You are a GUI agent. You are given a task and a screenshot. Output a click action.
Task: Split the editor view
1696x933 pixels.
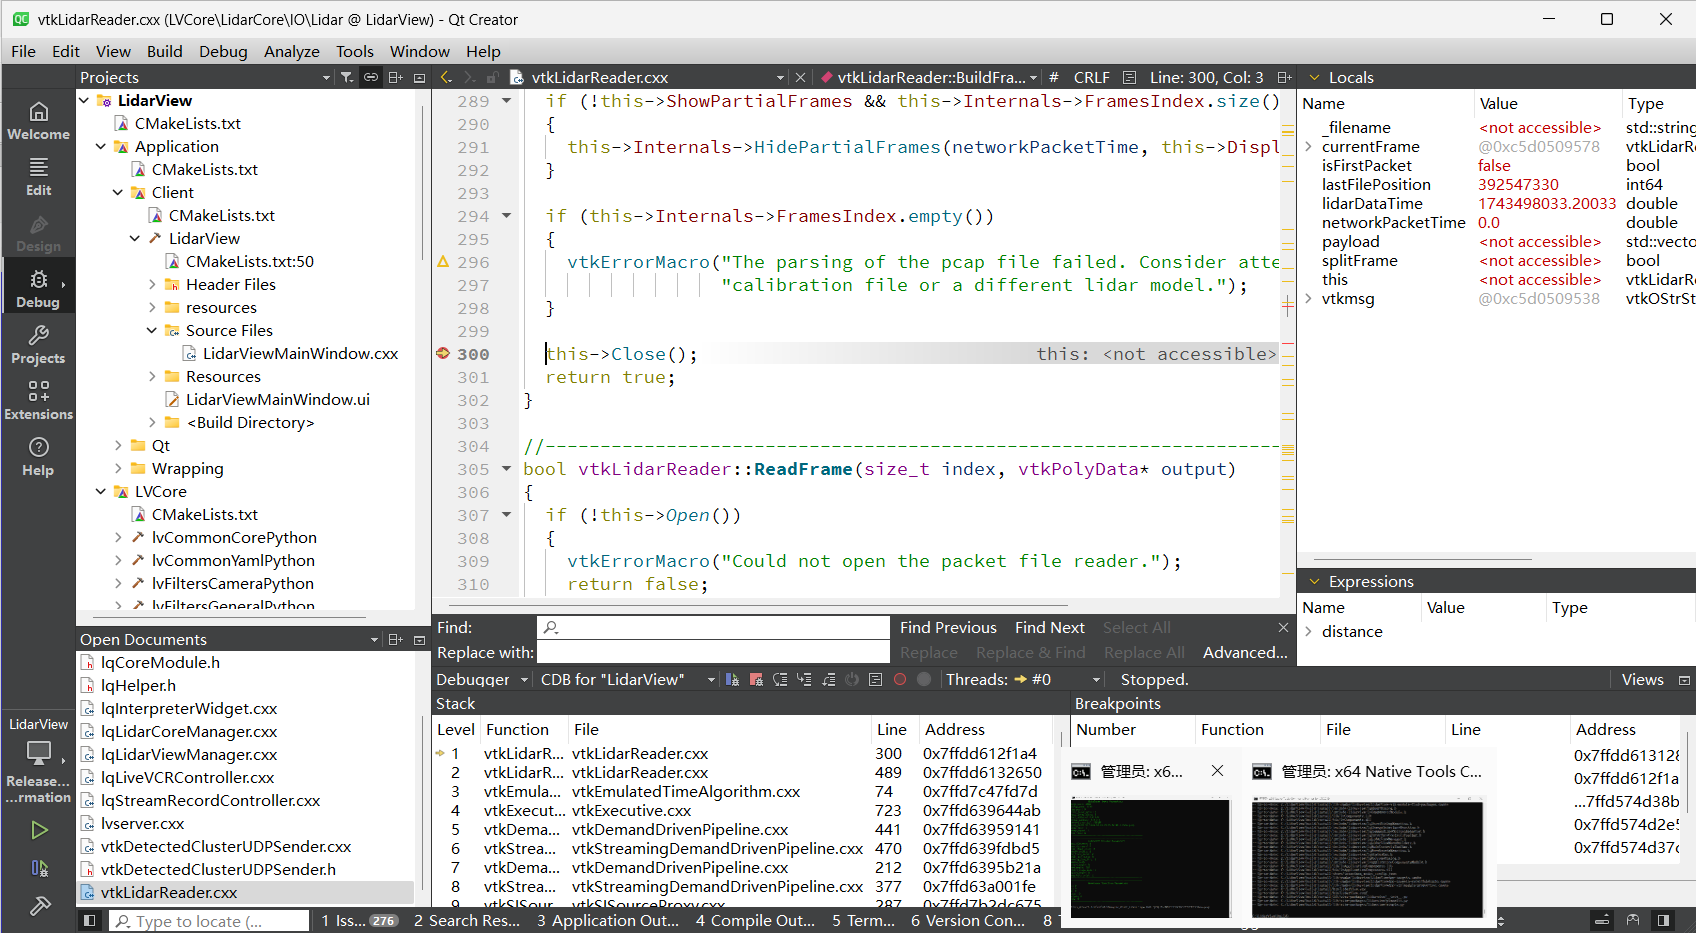click(x=1285, y=77)
